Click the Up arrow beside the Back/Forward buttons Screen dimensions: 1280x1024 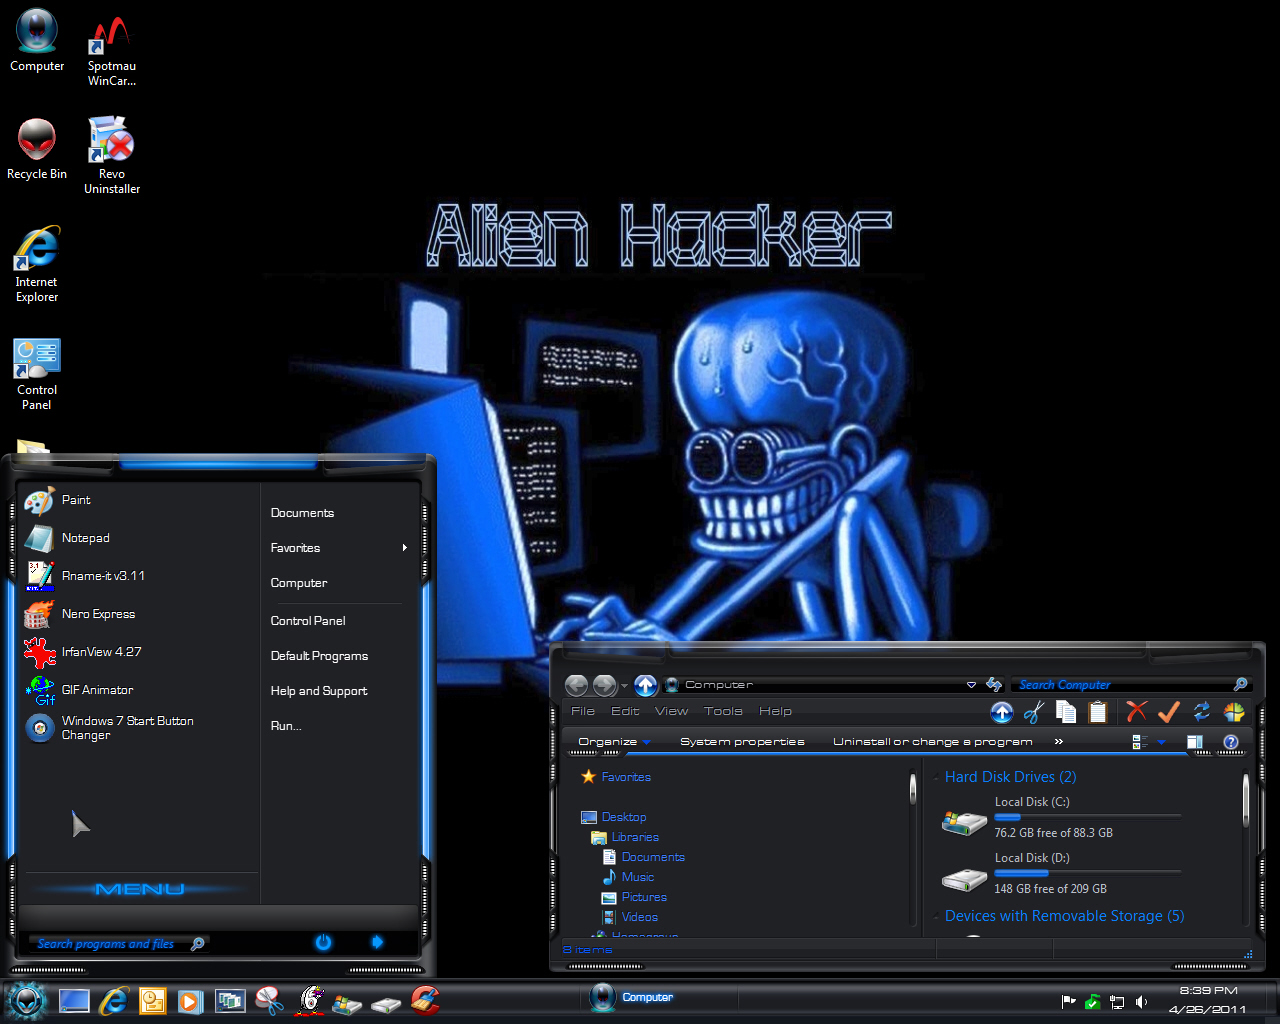click(646, 685)
